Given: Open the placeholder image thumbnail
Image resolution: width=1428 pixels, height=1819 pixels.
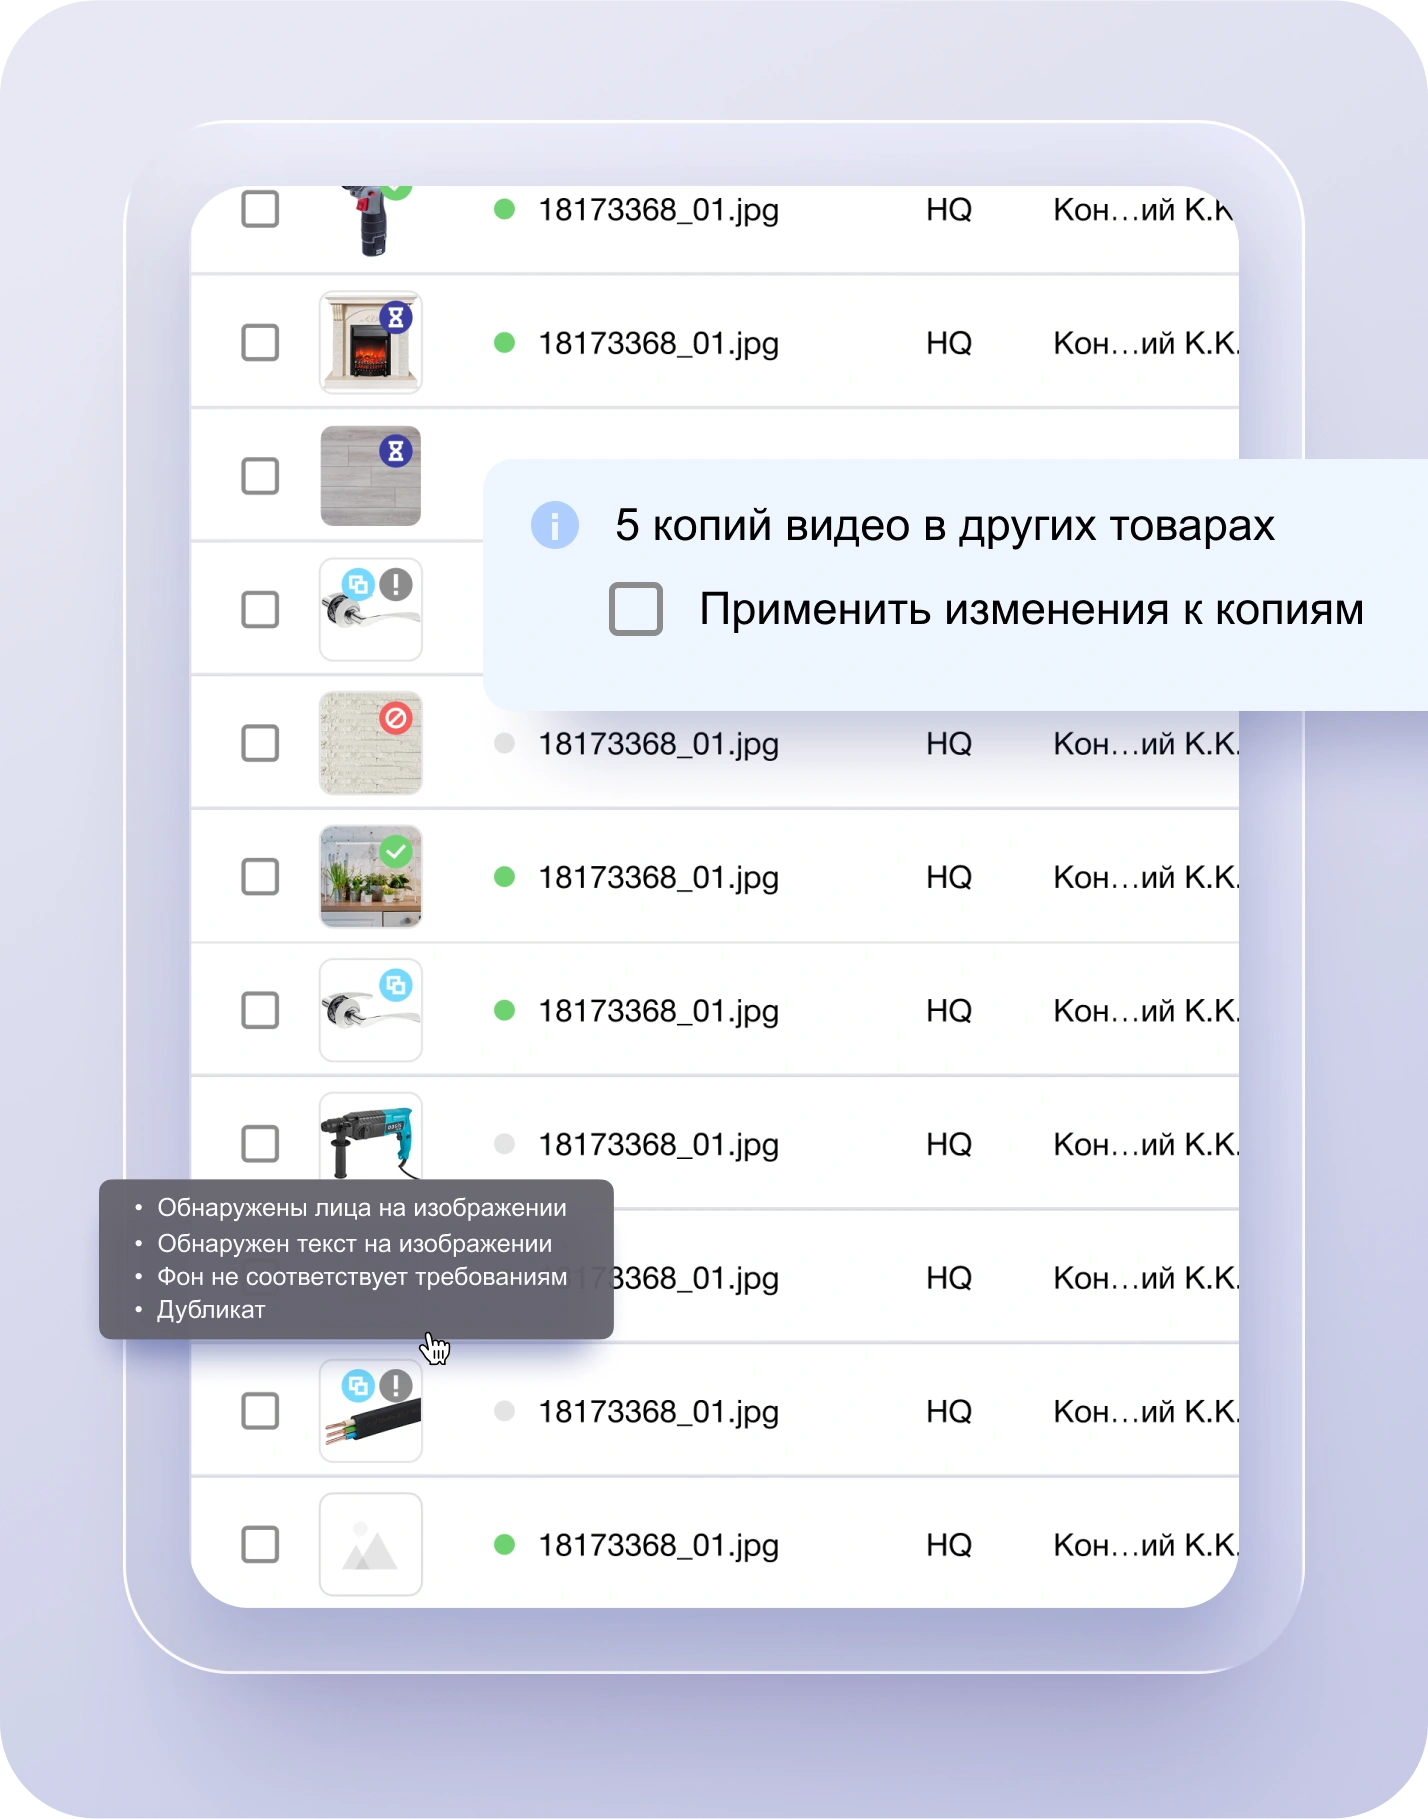Looking at the screenshot, I should (370, 1545).
